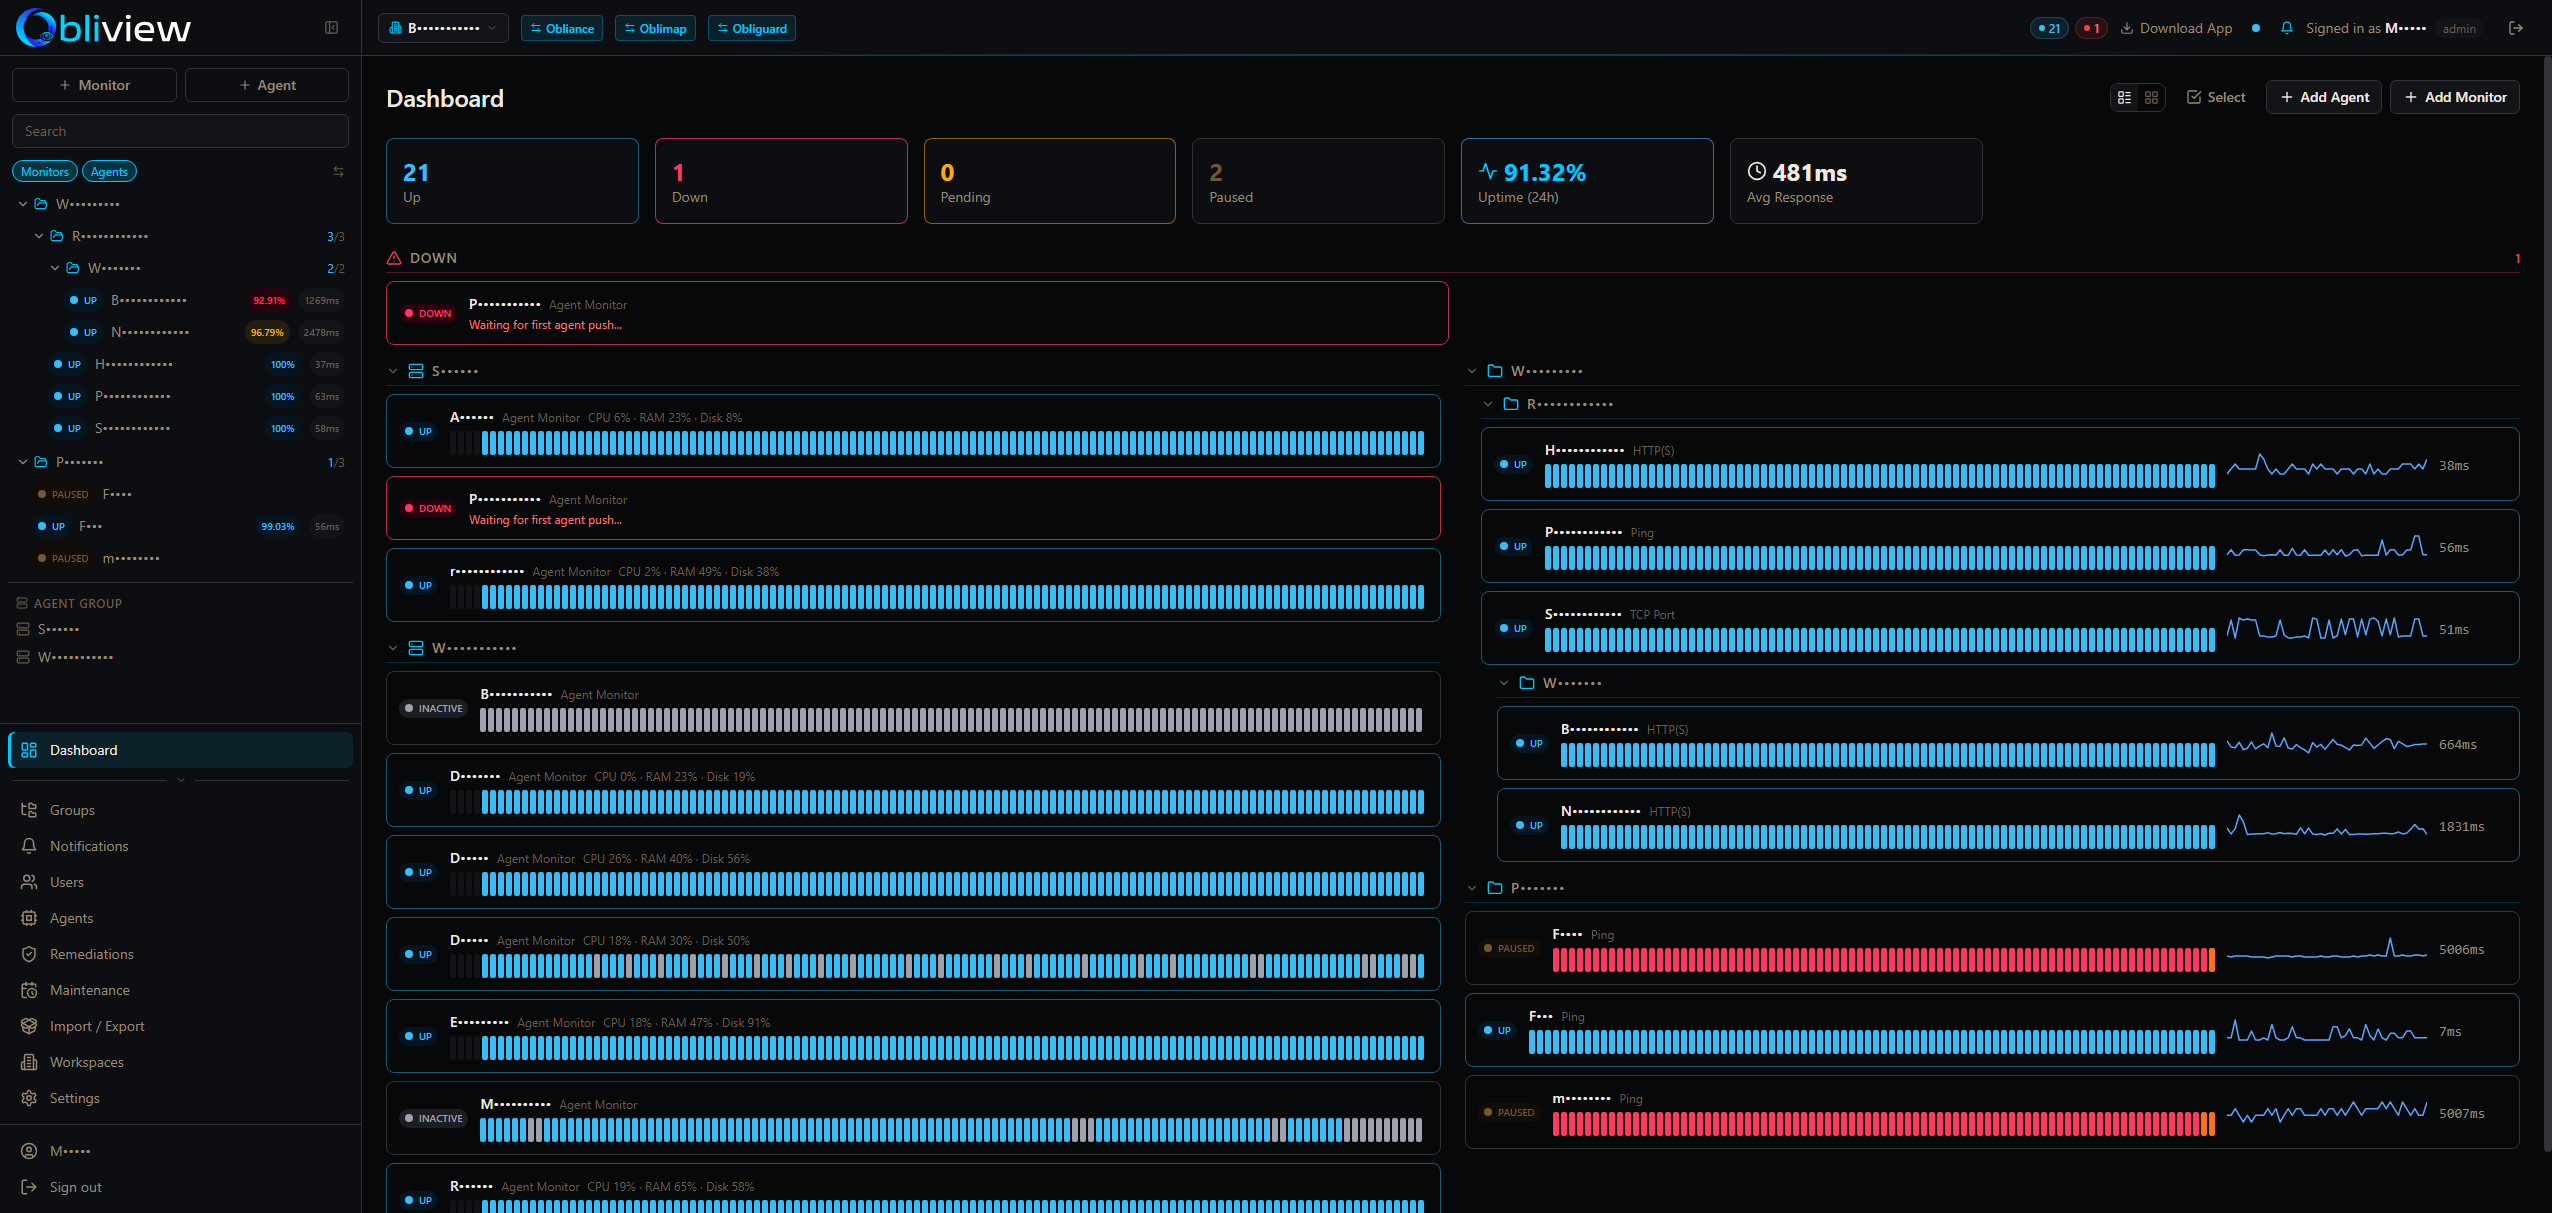The height and width of the screenshot is (1213, 2552).
Task: Toggle the Agents filter pill in the sidebar
Action: point(109,171)
